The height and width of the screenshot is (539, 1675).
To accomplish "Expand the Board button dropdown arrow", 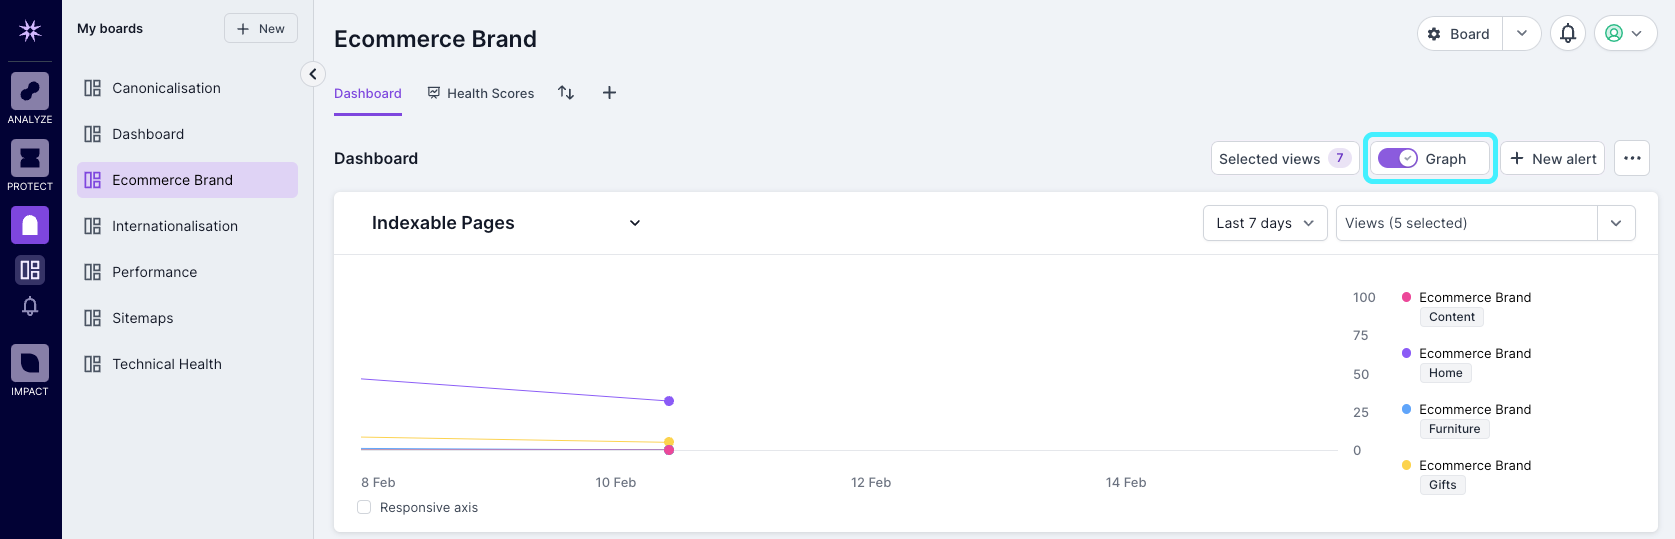I will (1522, 33).
